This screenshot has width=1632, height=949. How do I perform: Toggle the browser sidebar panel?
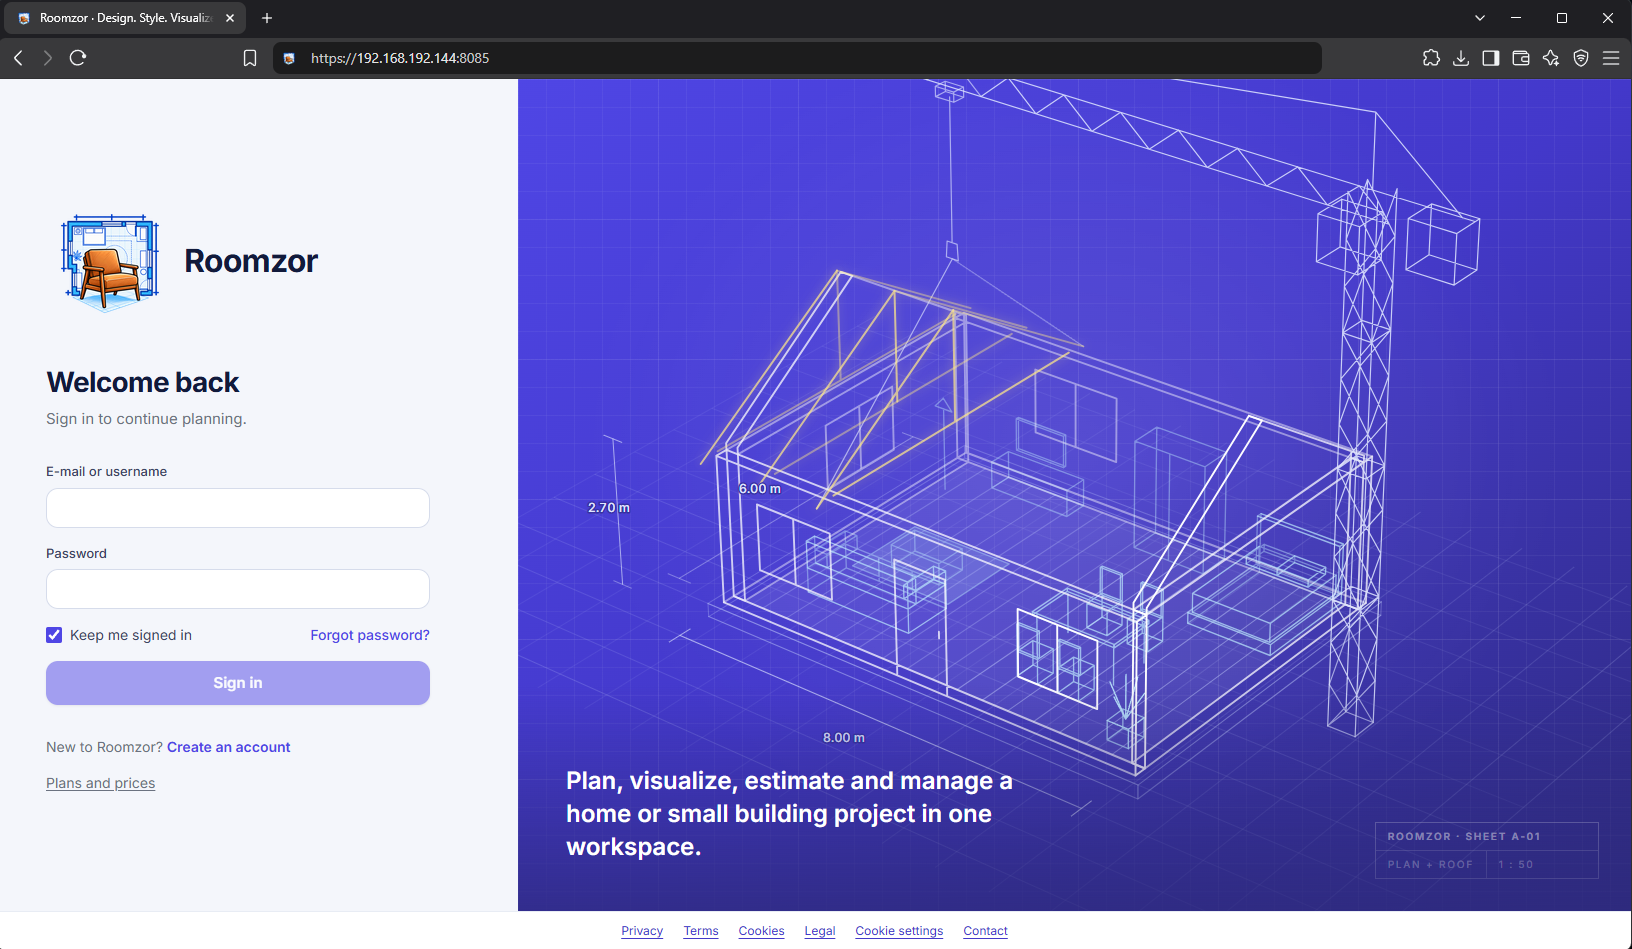click(x=1491, y=58)
